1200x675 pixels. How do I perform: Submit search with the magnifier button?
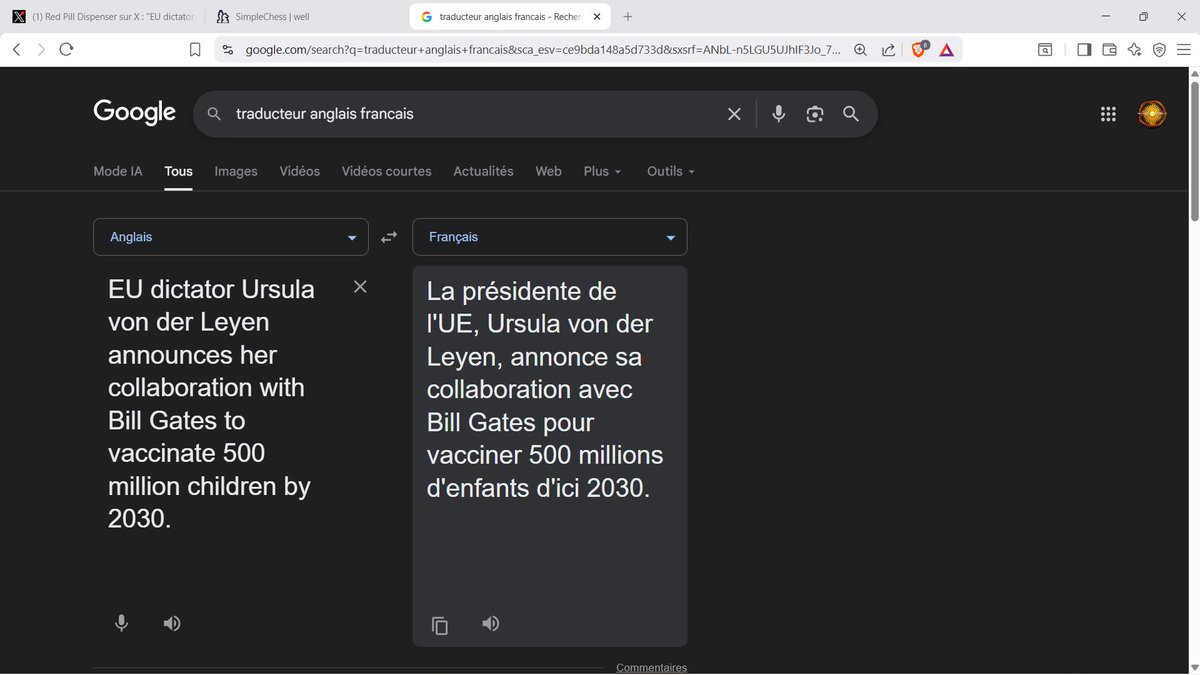click(851, 114)
